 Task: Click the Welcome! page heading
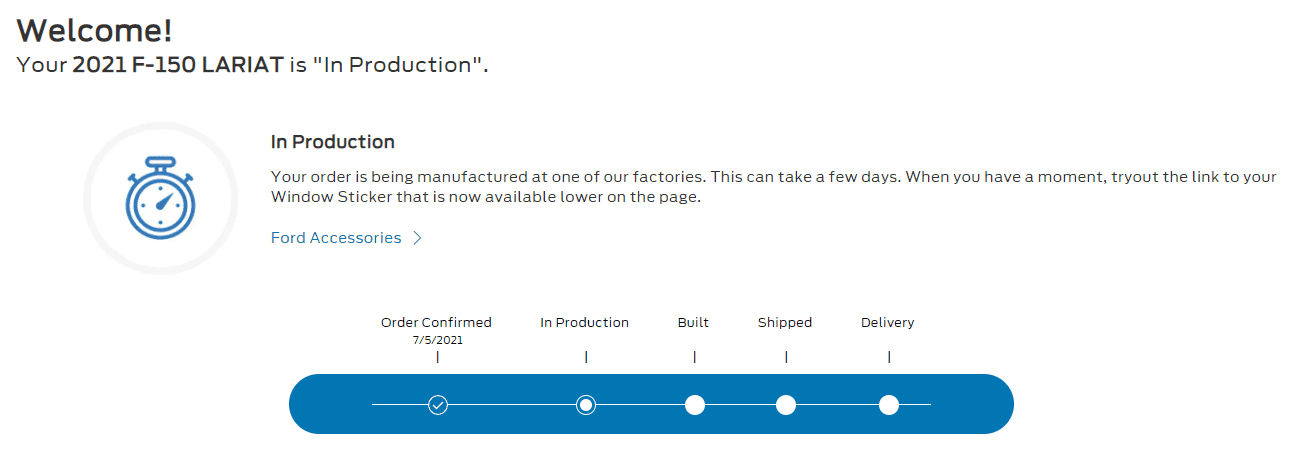[94, 30]
